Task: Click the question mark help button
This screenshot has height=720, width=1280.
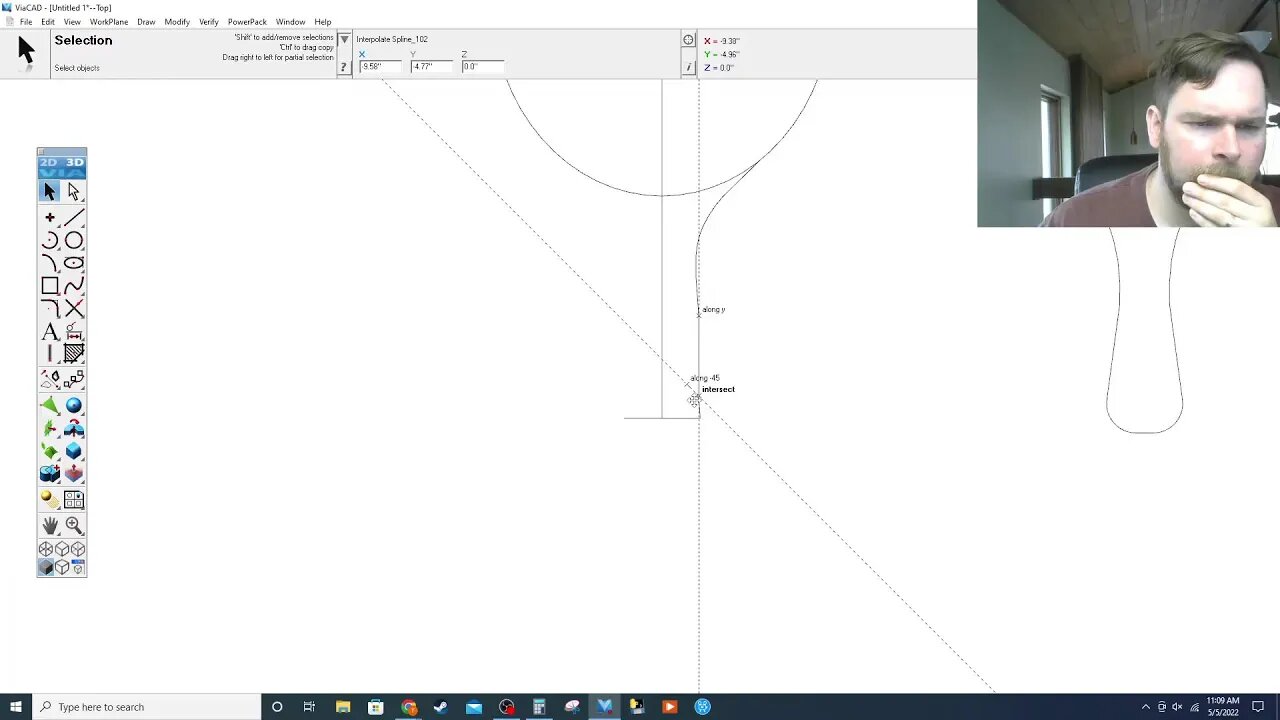Action: [x=344, y=67]
